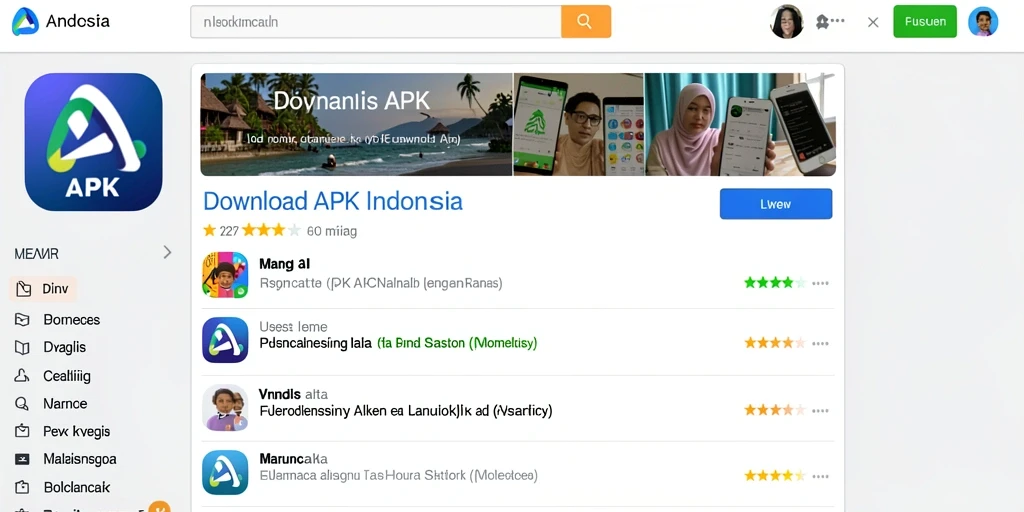
Task: Click the banner photo of woman in hijab
Action: 740,124
